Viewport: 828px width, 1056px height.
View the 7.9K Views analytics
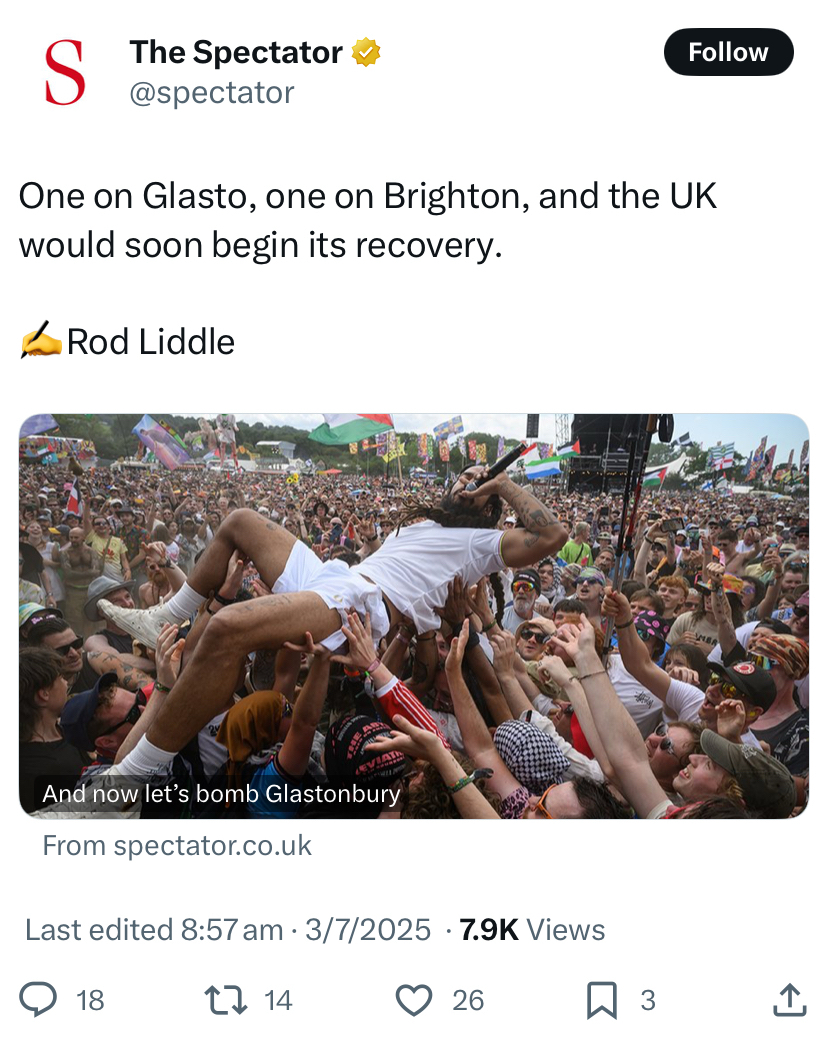tap(532, 930)
